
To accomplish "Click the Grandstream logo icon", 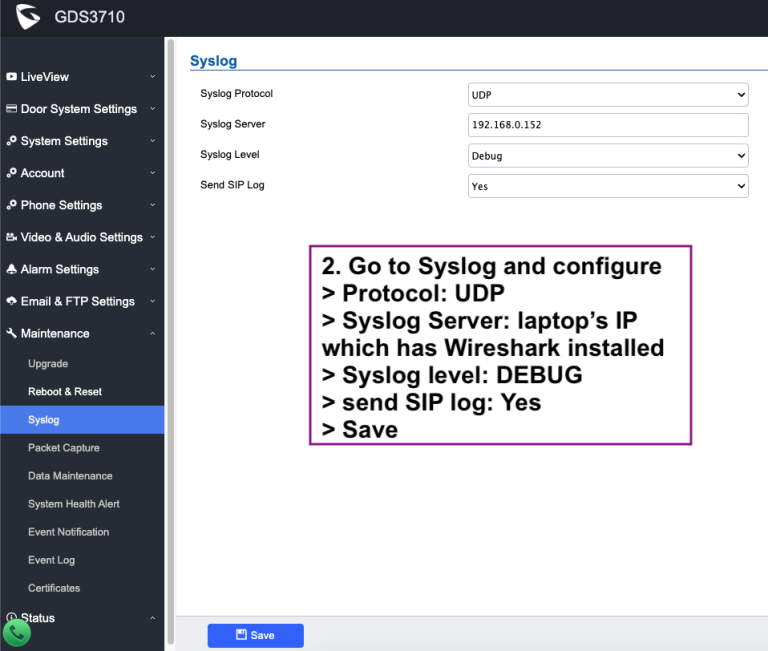I will (27, 17).
